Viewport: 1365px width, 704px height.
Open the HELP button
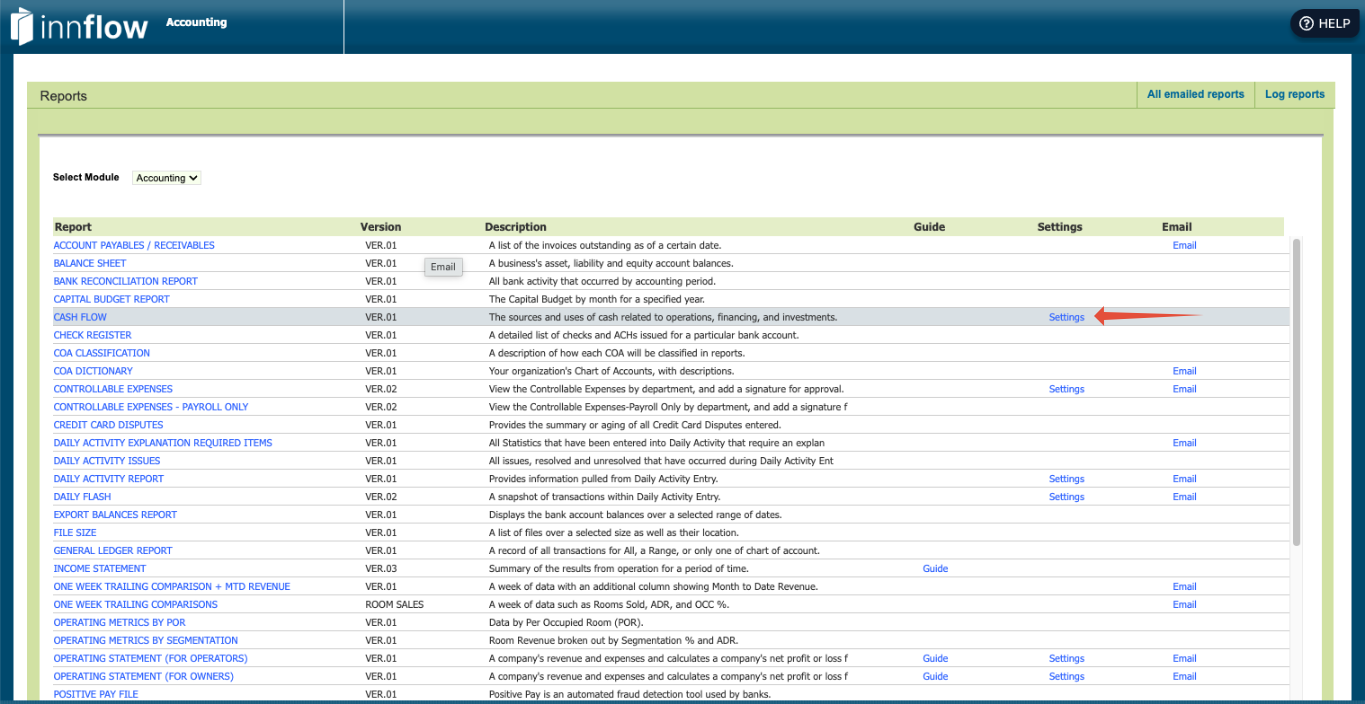point(1325,24)
